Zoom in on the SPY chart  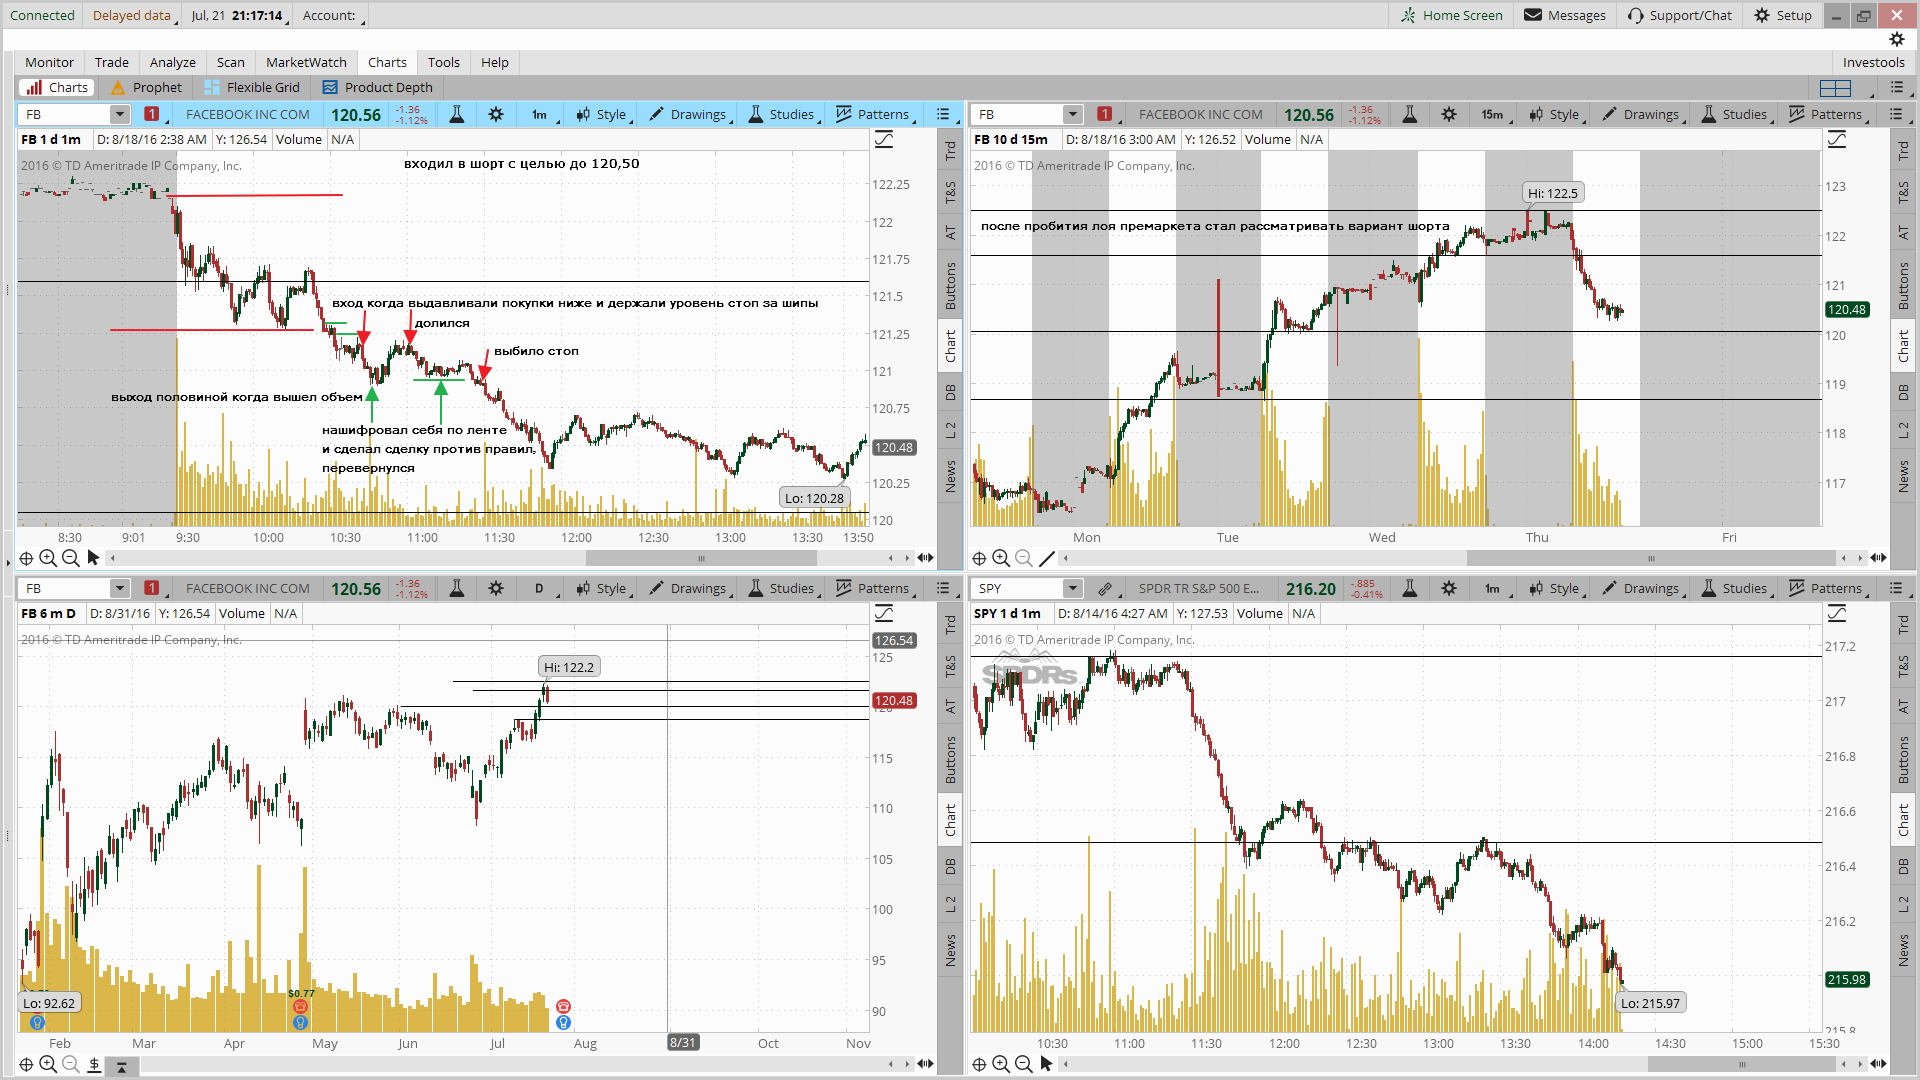tap(1001, 1064)
